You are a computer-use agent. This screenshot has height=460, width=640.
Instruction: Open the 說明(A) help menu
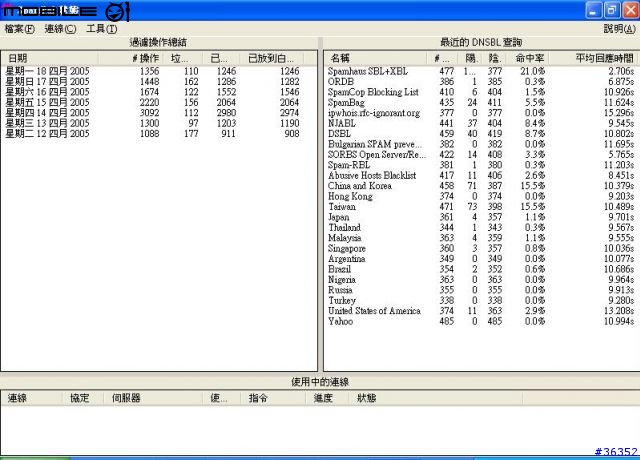coord(620,29)
